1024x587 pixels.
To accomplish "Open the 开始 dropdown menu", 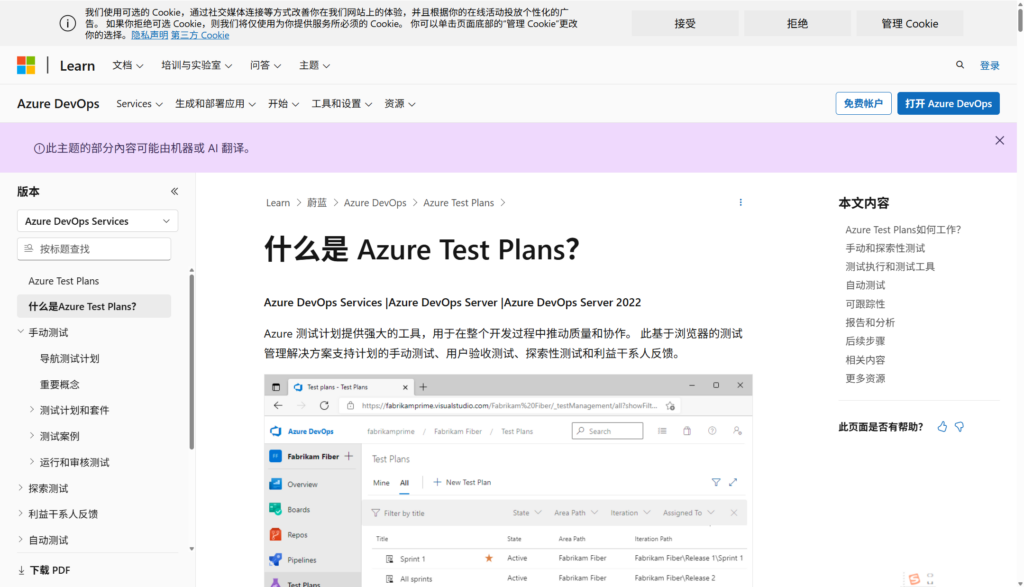I will click(x=283, y=104).
